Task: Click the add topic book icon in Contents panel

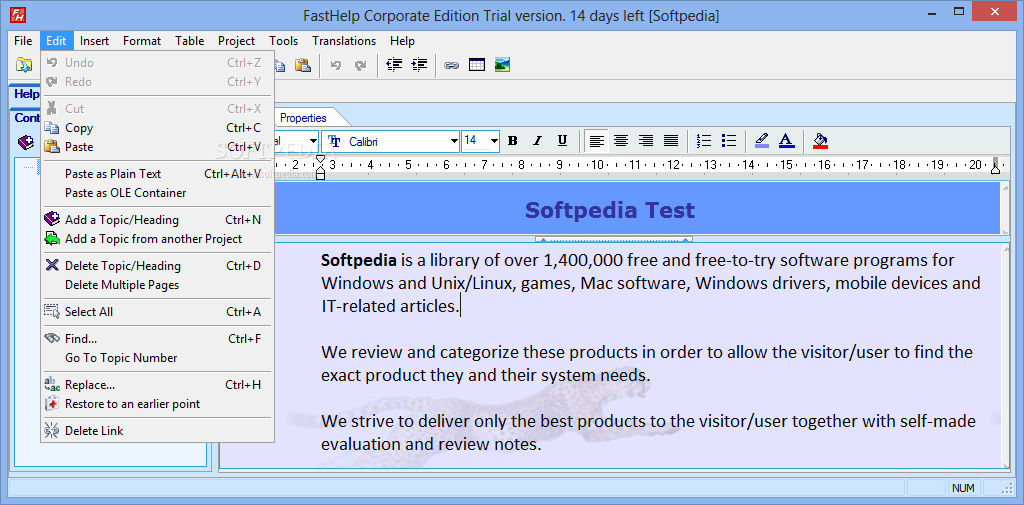Action: (25, 142)
